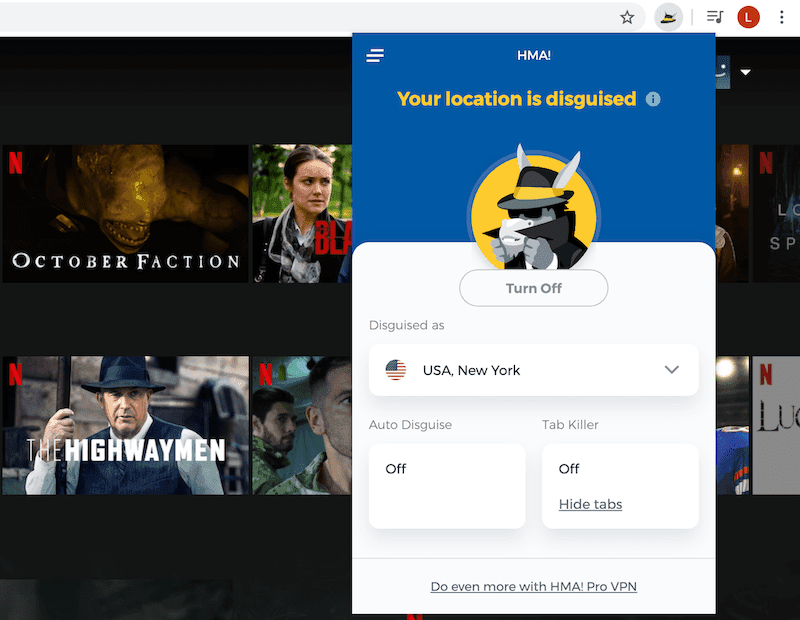Image resolution: width=800 pixels, height=620 pixels.
Task: Toggle the Tab Killer Off setting
Action: click(x=569, y=468)
